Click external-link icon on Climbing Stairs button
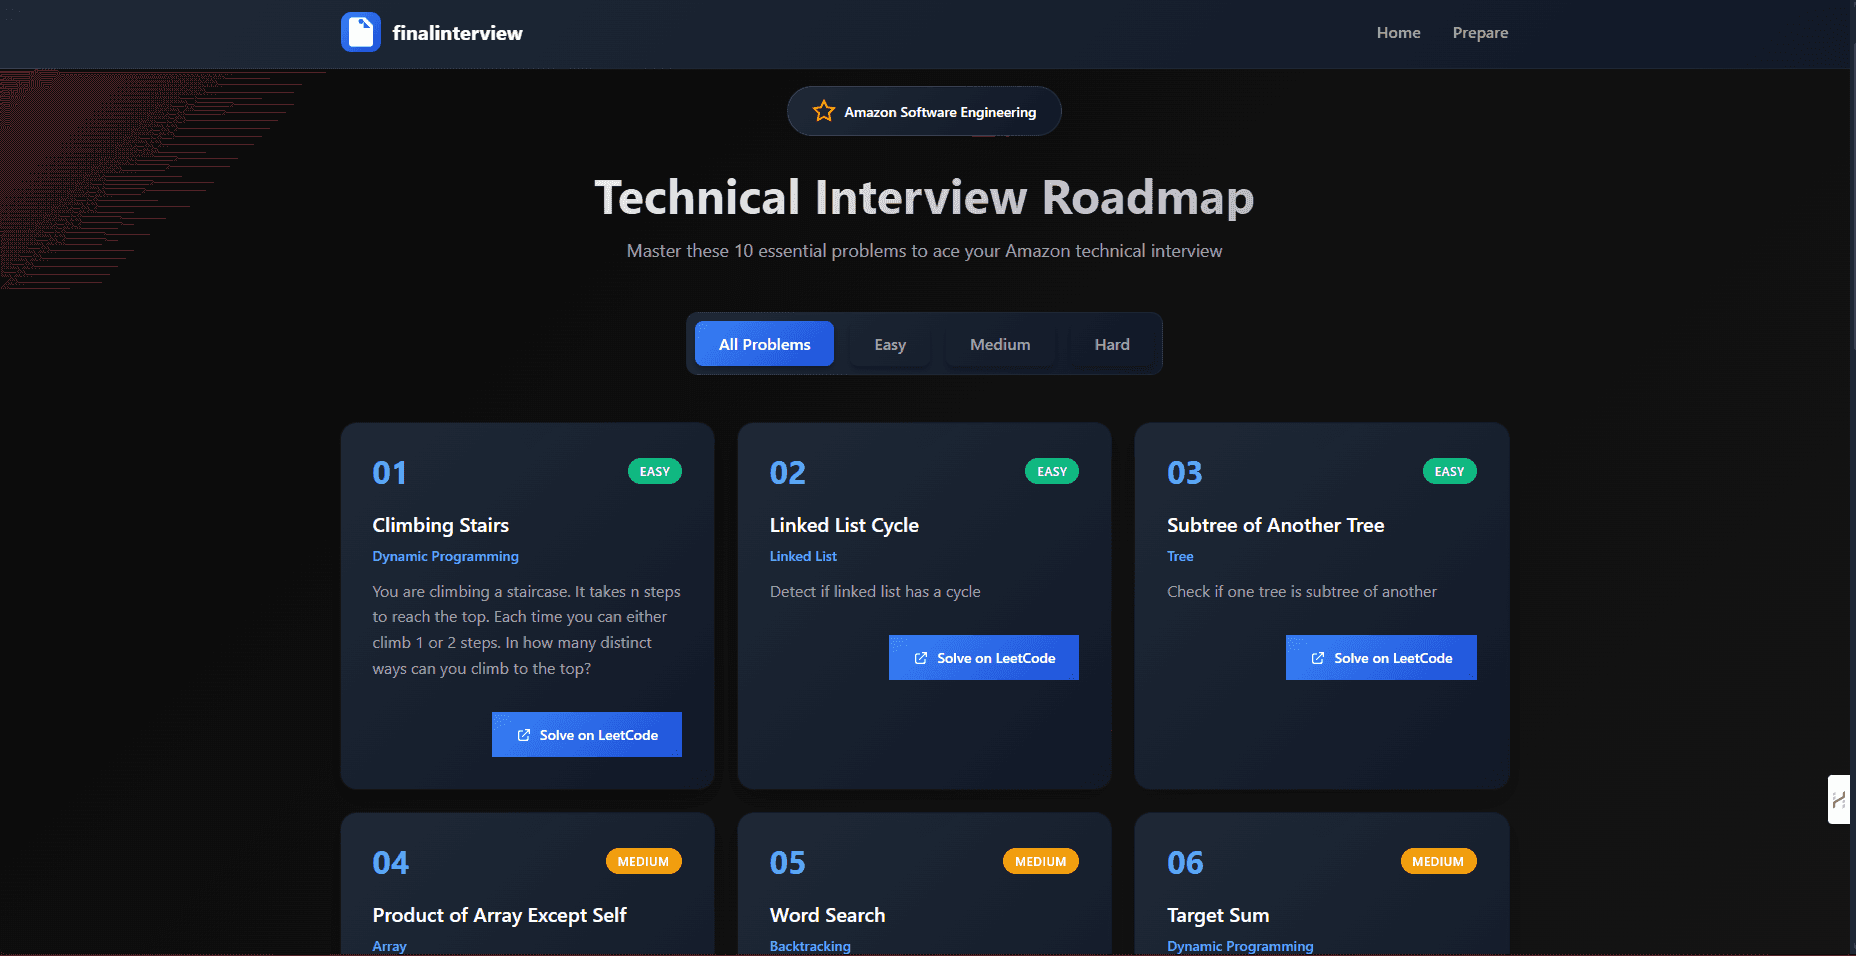The width and height of the screenshot is (1856, 956). tap(523, 735)
